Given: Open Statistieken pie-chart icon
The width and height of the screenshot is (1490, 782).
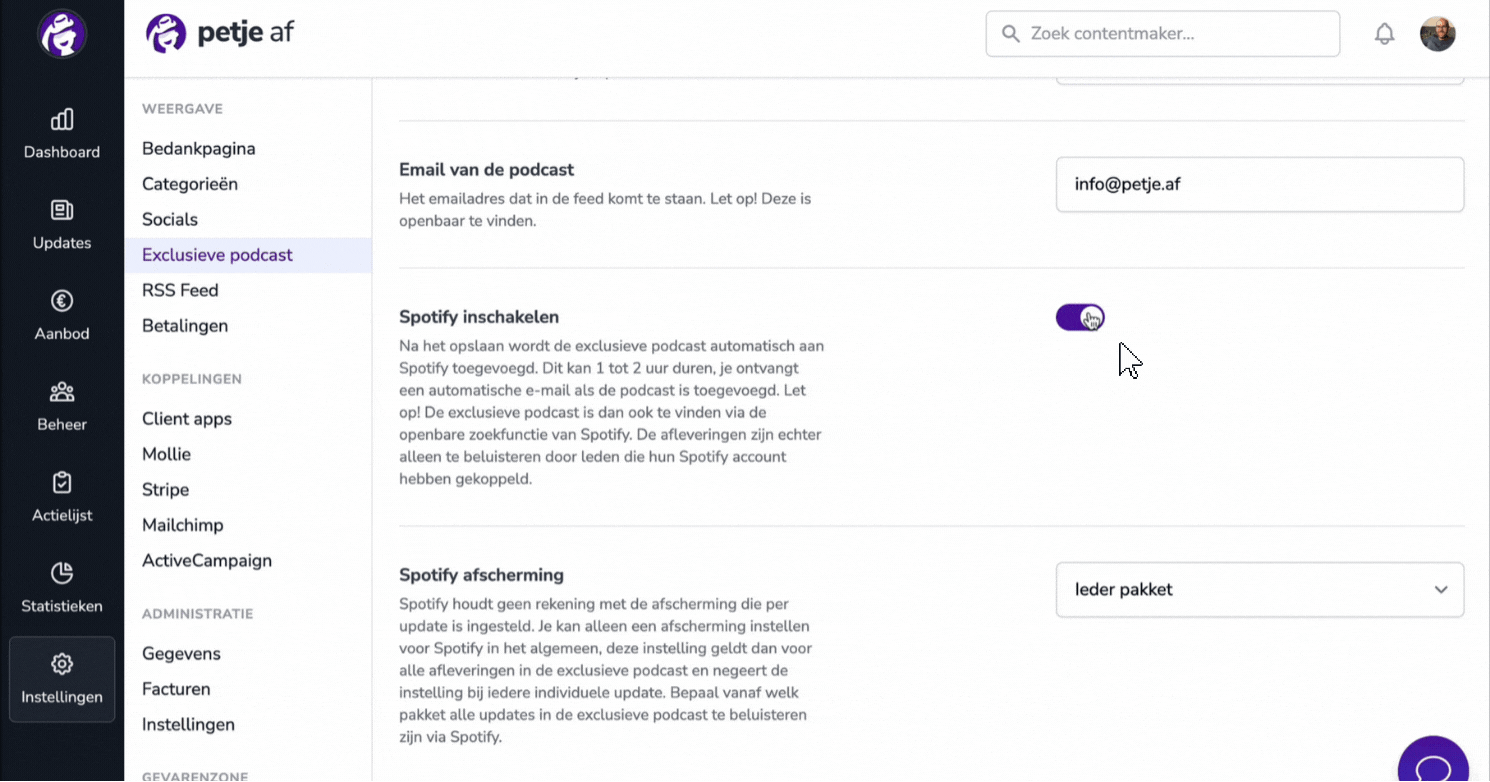Looking at the screenshot, I should [x=62, y=573].
